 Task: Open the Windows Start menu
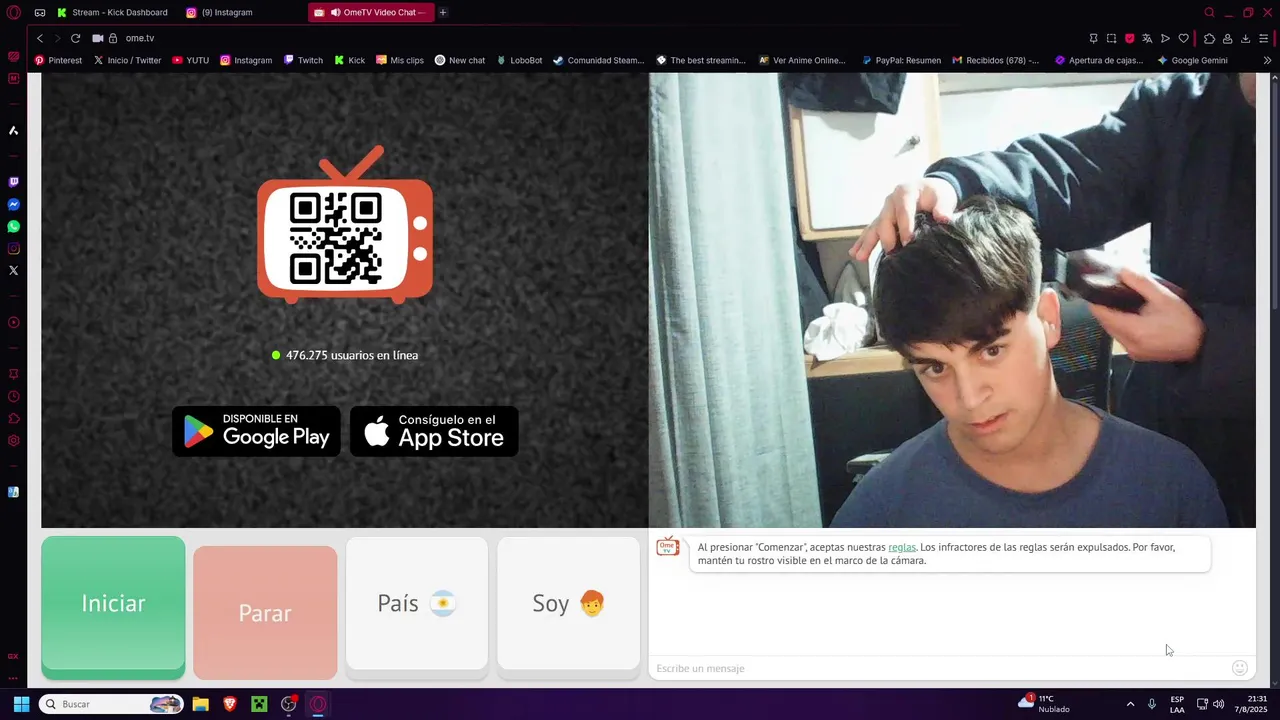[x=20, y=704]
